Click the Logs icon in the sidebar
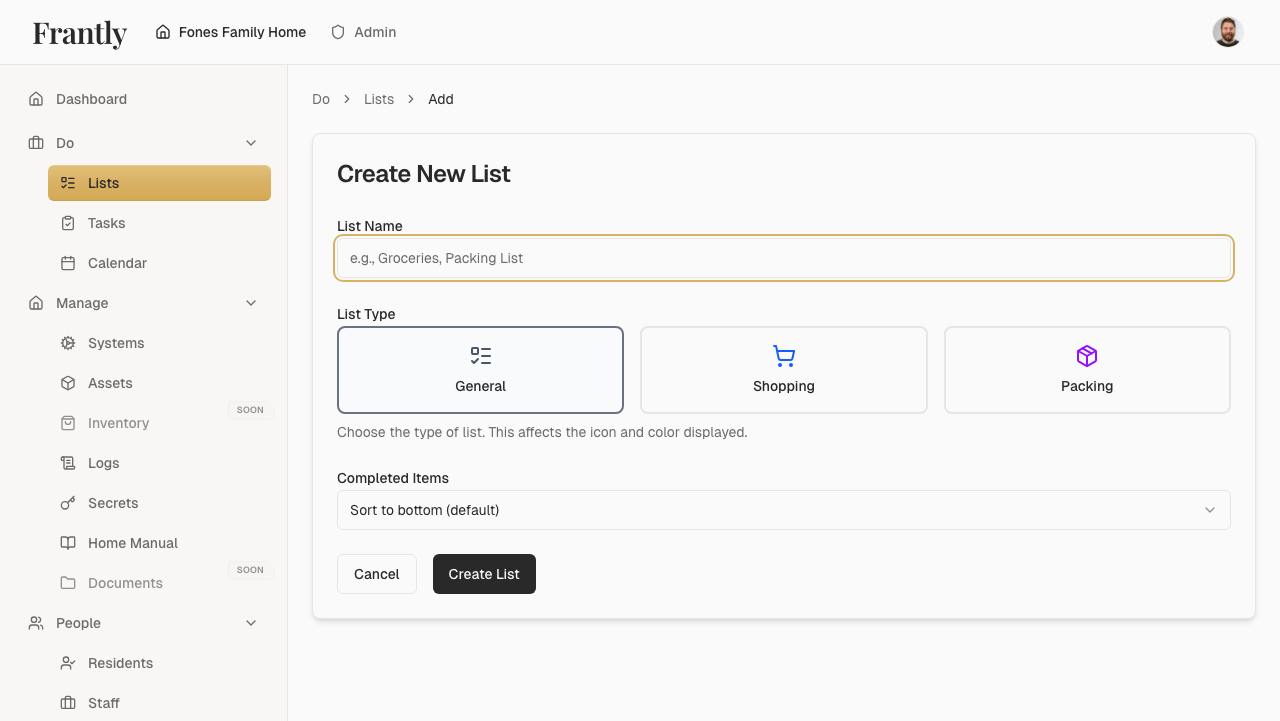This screenshot has height=721, width=1280. pyautogui.click(x=68, y=463)
